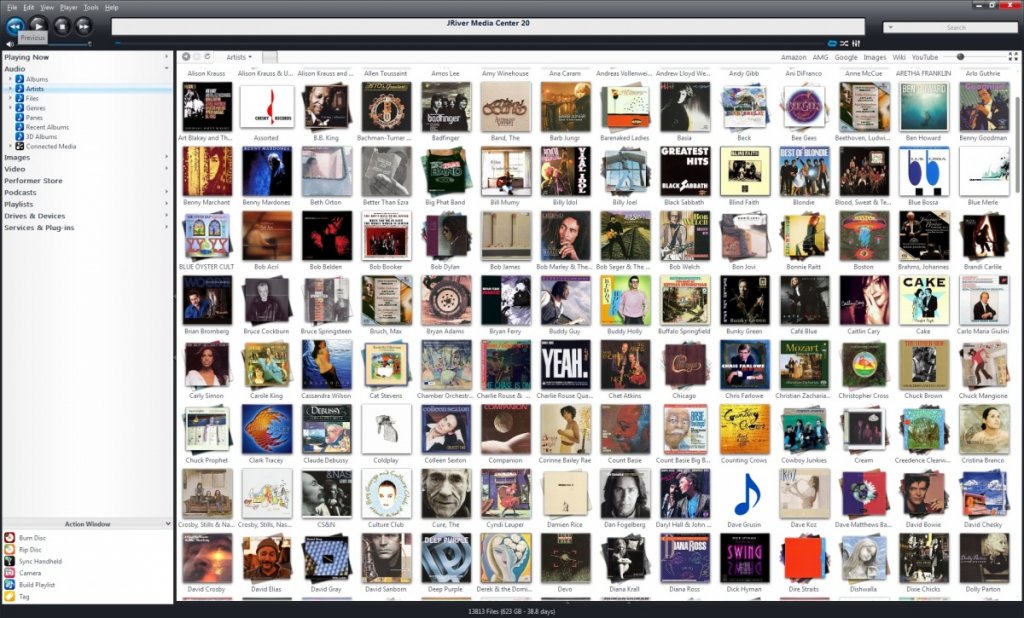Click the Build Playlist icon
The height and width of the screenshot is (618, 1024).
pyautogui.click(x=9, y=585)
